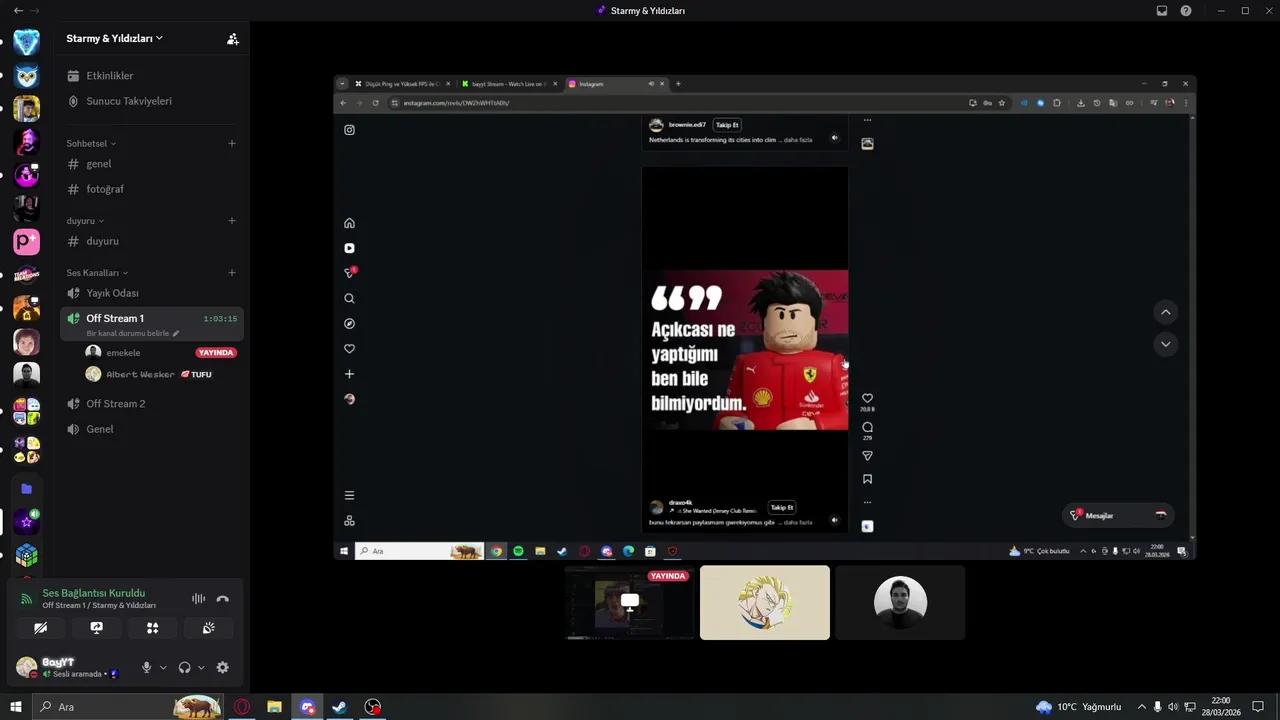Open the Discord inbox icon in title bar

click(x=1162, y=11)
